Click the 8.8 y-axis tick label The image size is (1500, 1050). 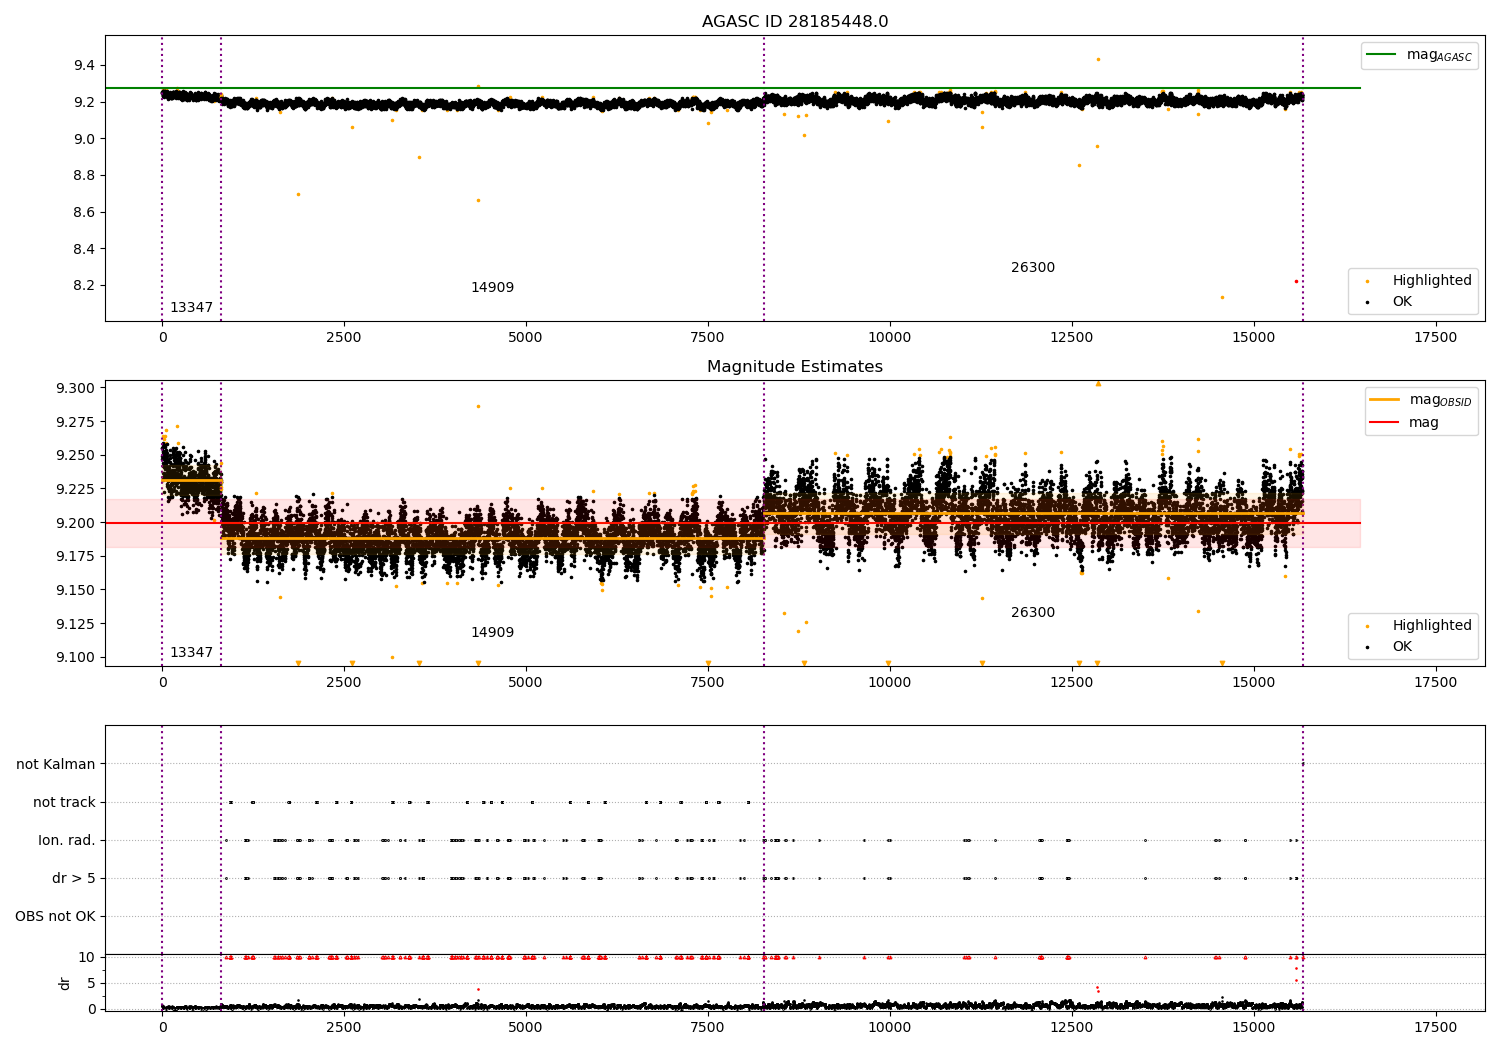pos(84,176)
